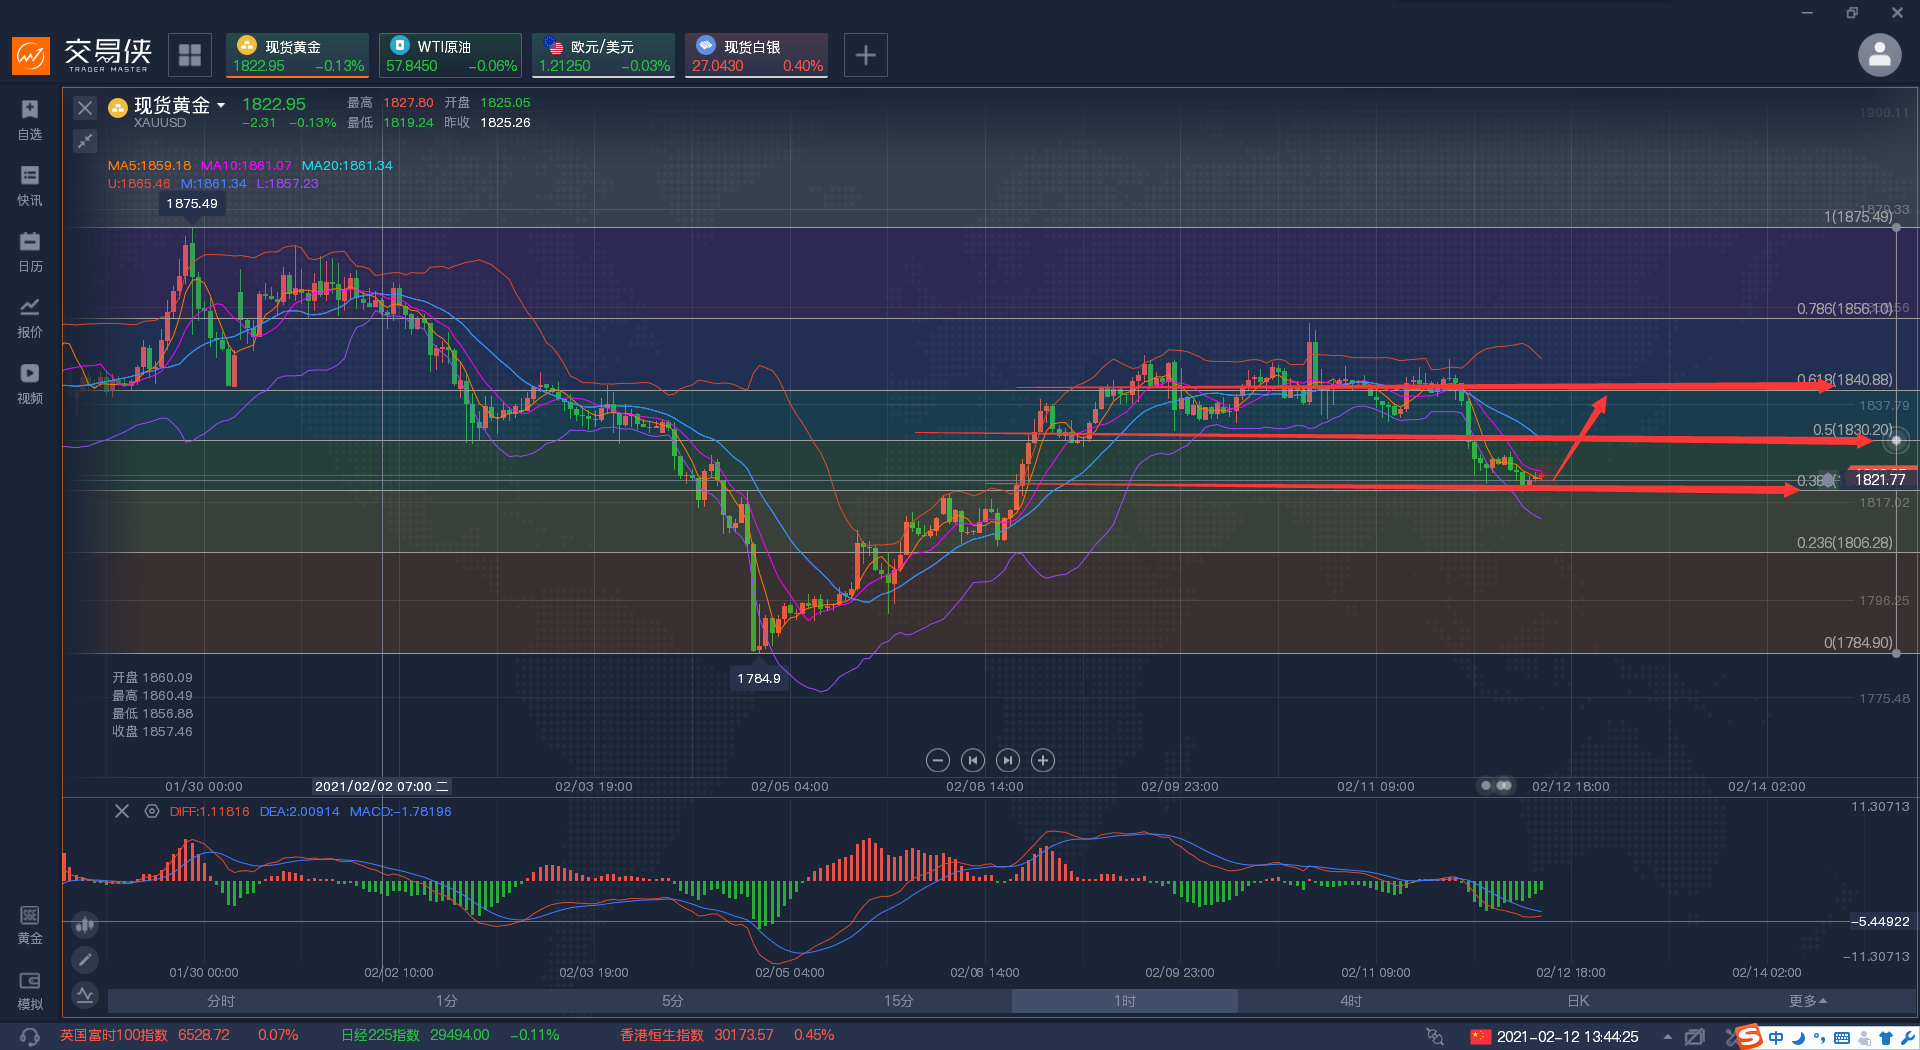Select the 4时 timeframe tab
This screenshot has width=1920, height=1050.
(x=1351, y=1001)
